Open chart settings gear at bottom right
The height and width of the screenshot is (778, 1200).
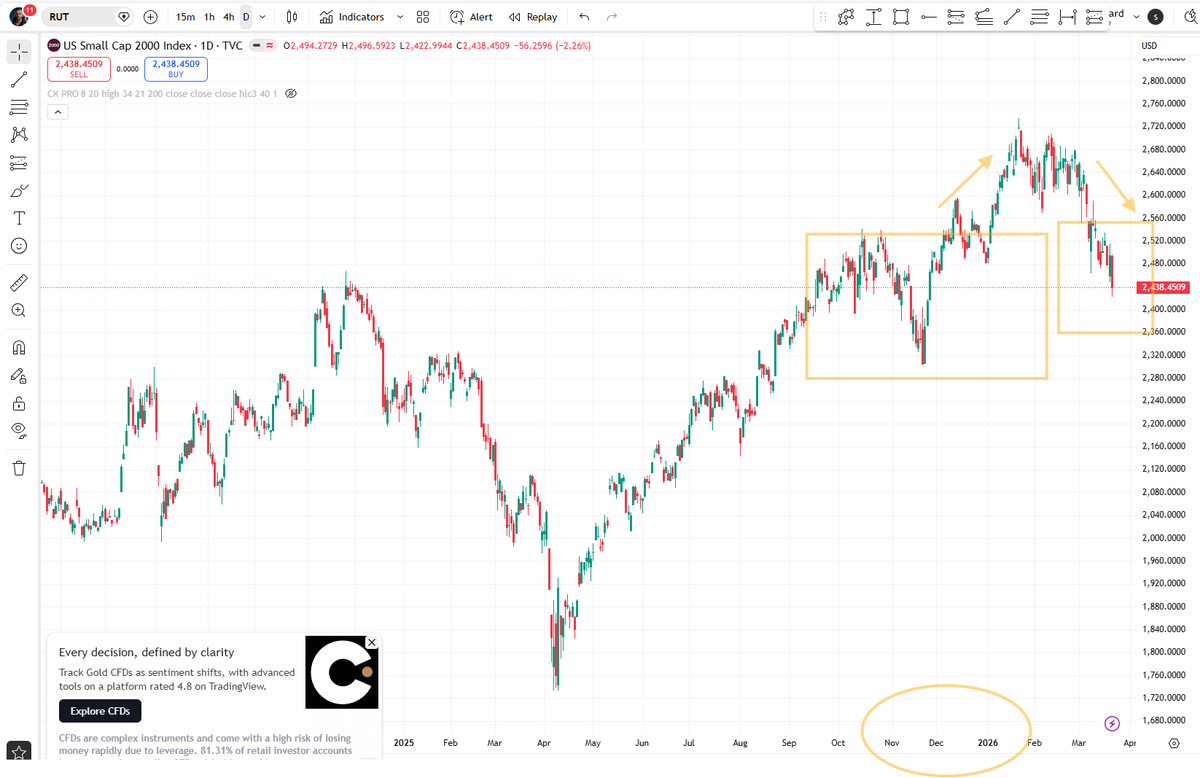[1174, 743]
